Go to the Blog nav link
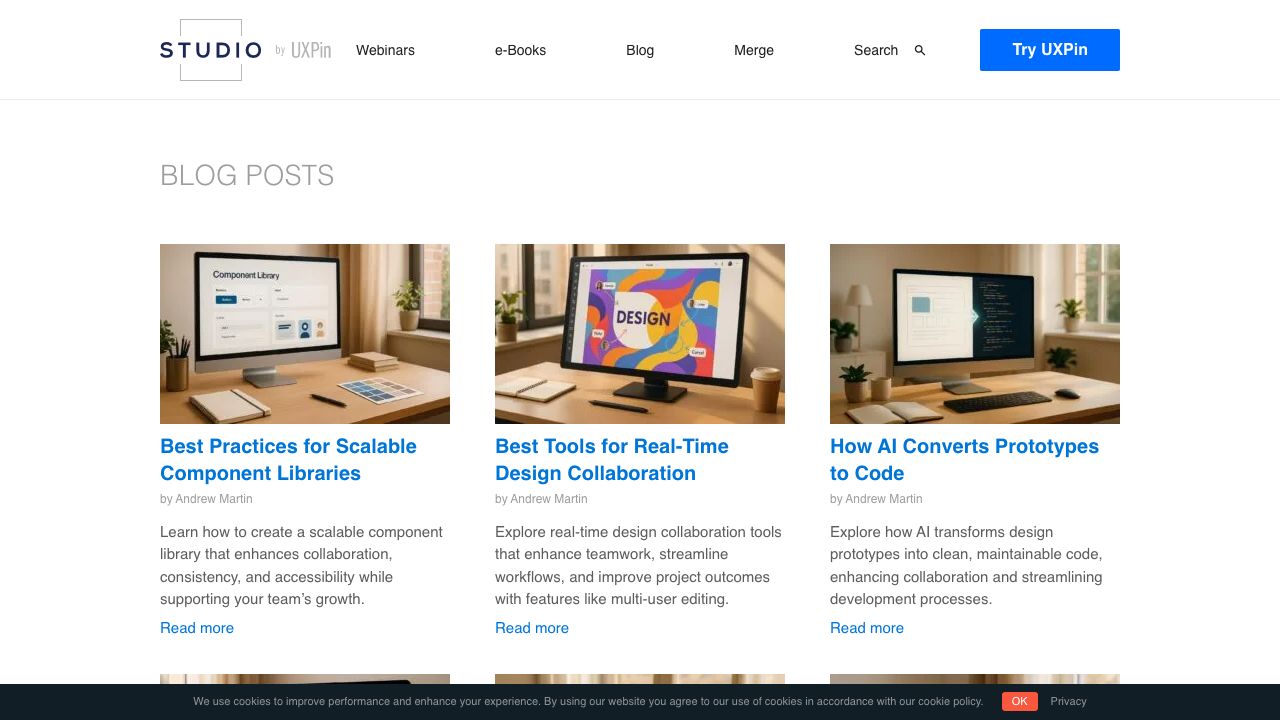Screen dimensions: 1280x720 pyautogui.click(x=640, y=50)
